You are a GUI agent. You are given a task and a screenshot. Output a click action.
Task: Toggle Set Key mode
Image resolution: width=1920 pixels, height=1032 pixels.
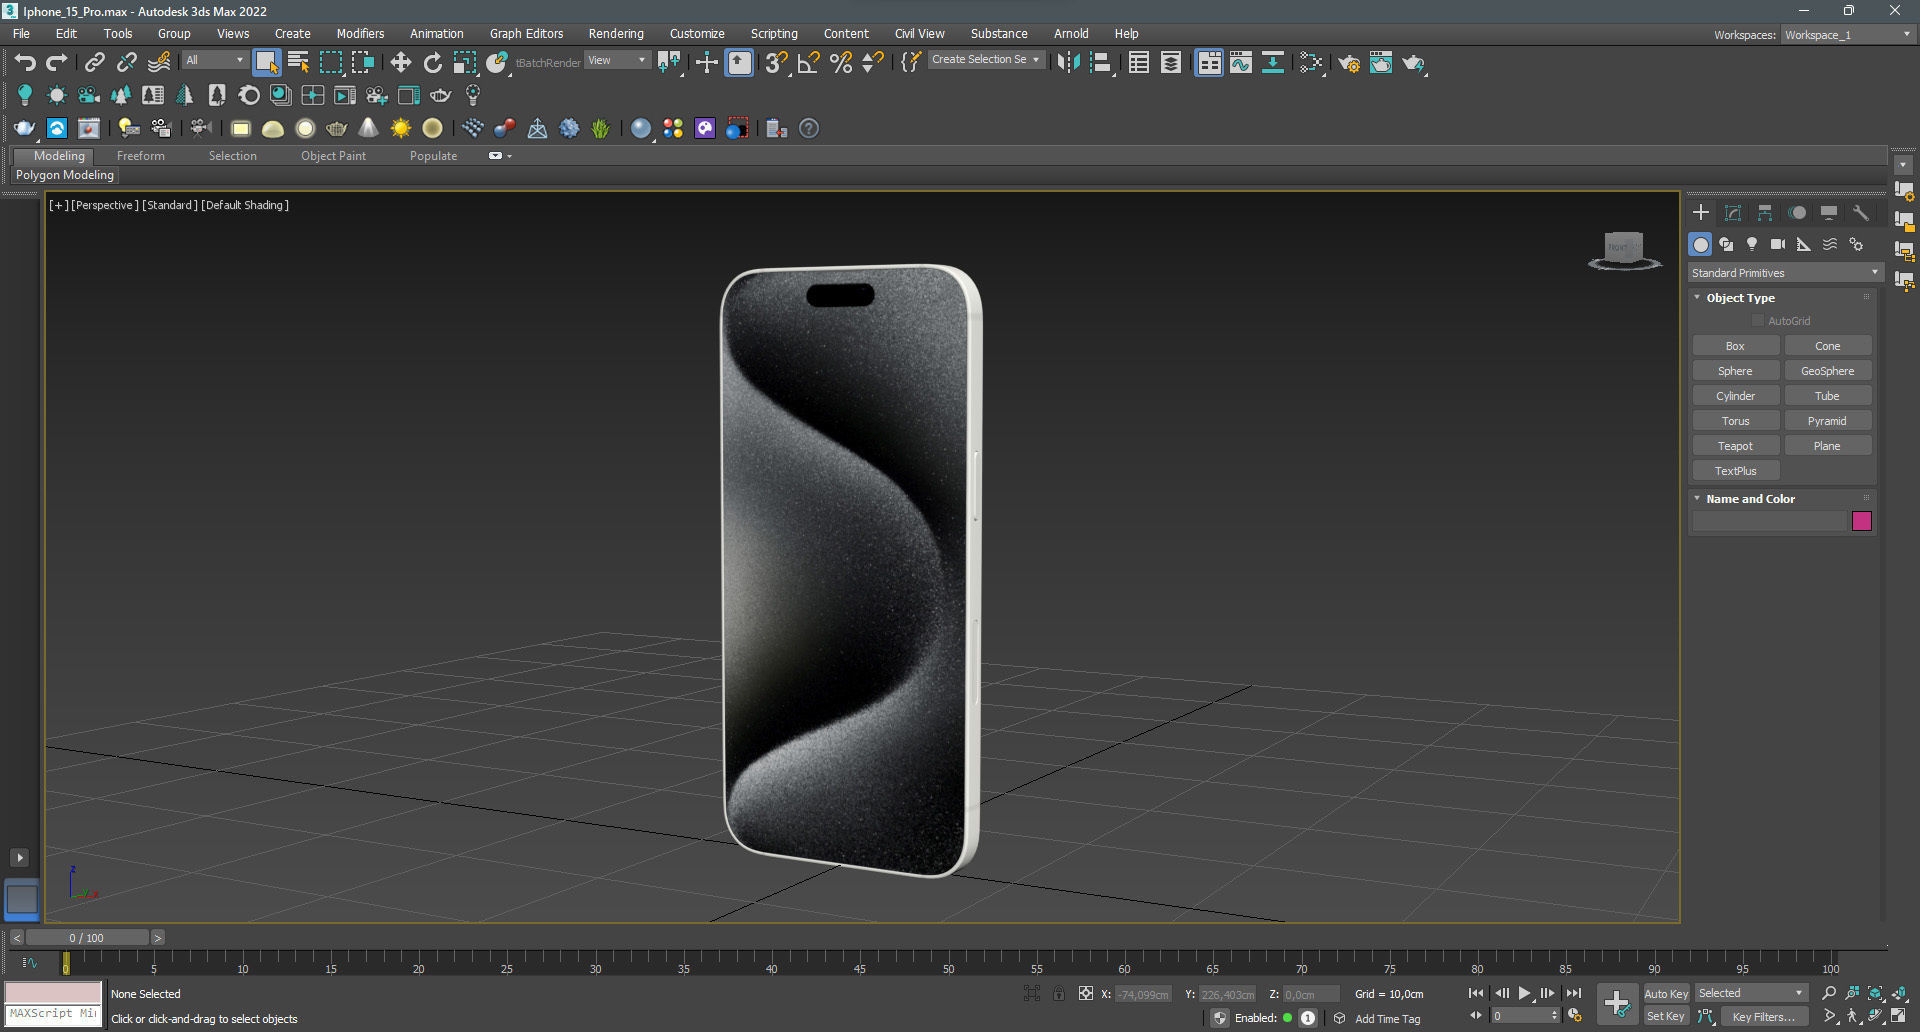click(x=1666, y=1016)
